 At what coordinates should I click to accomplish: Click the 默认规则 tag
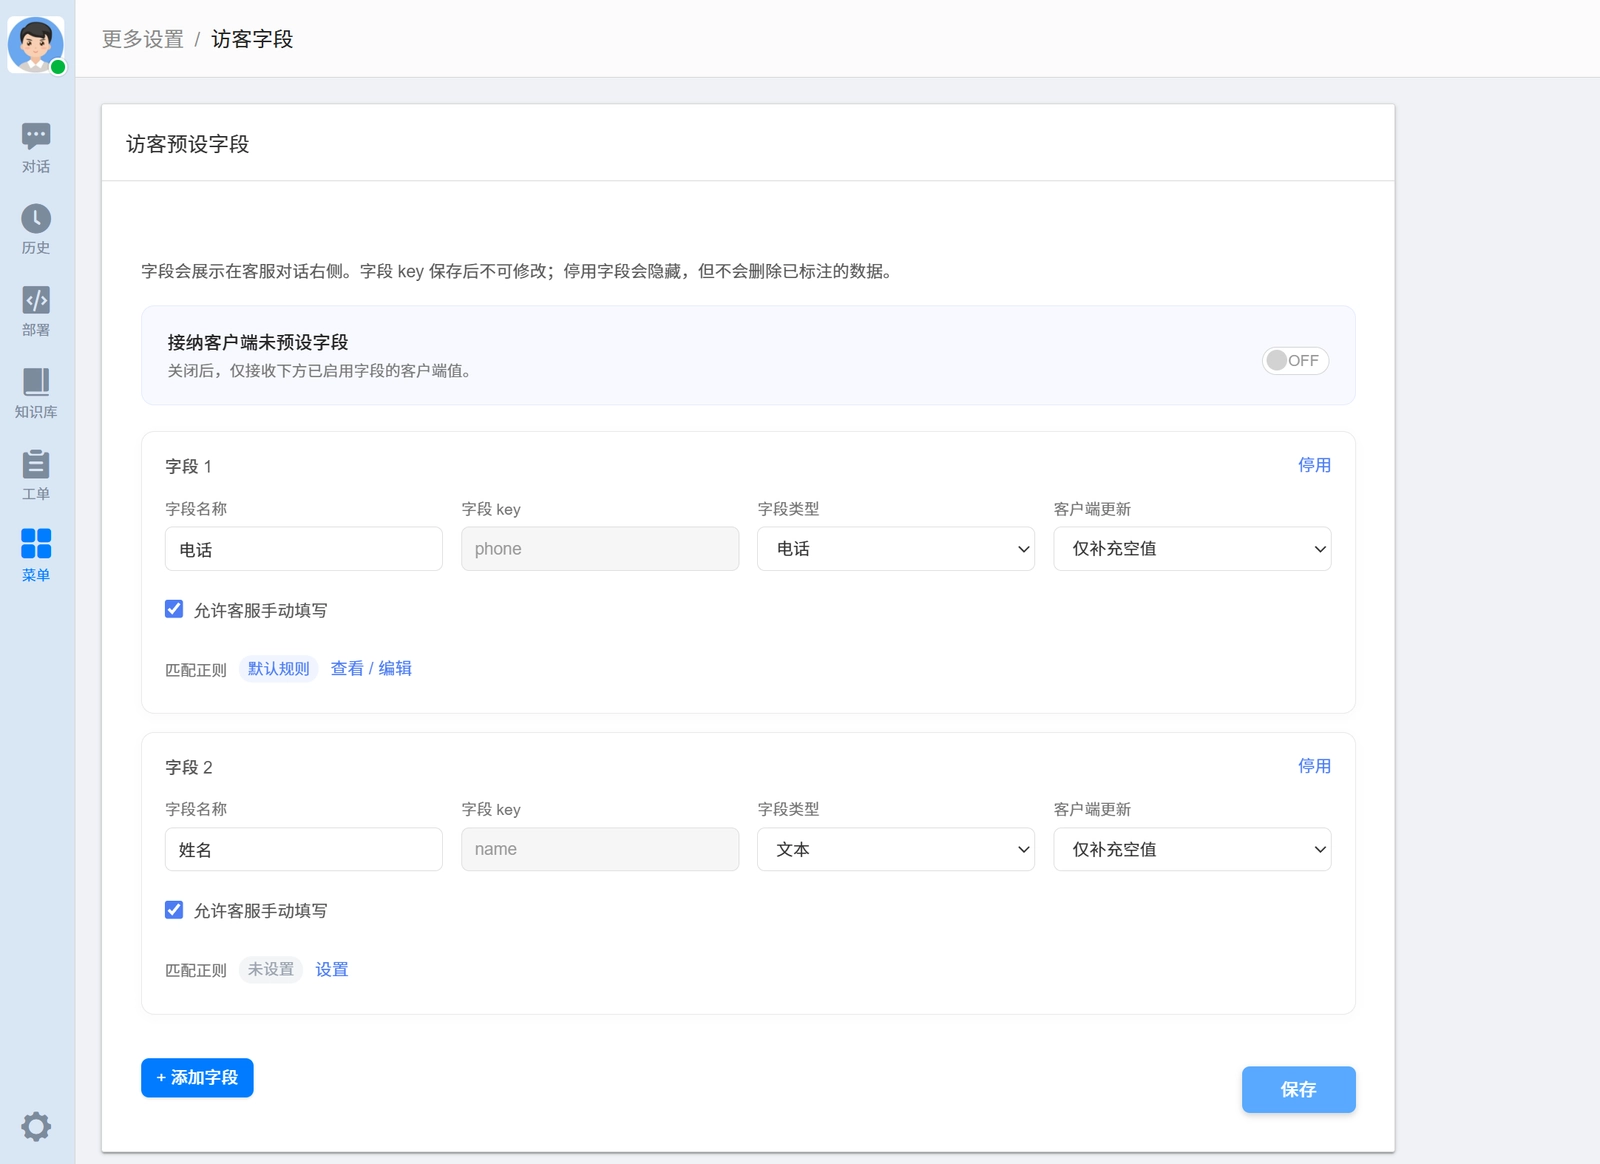(279, 669)
